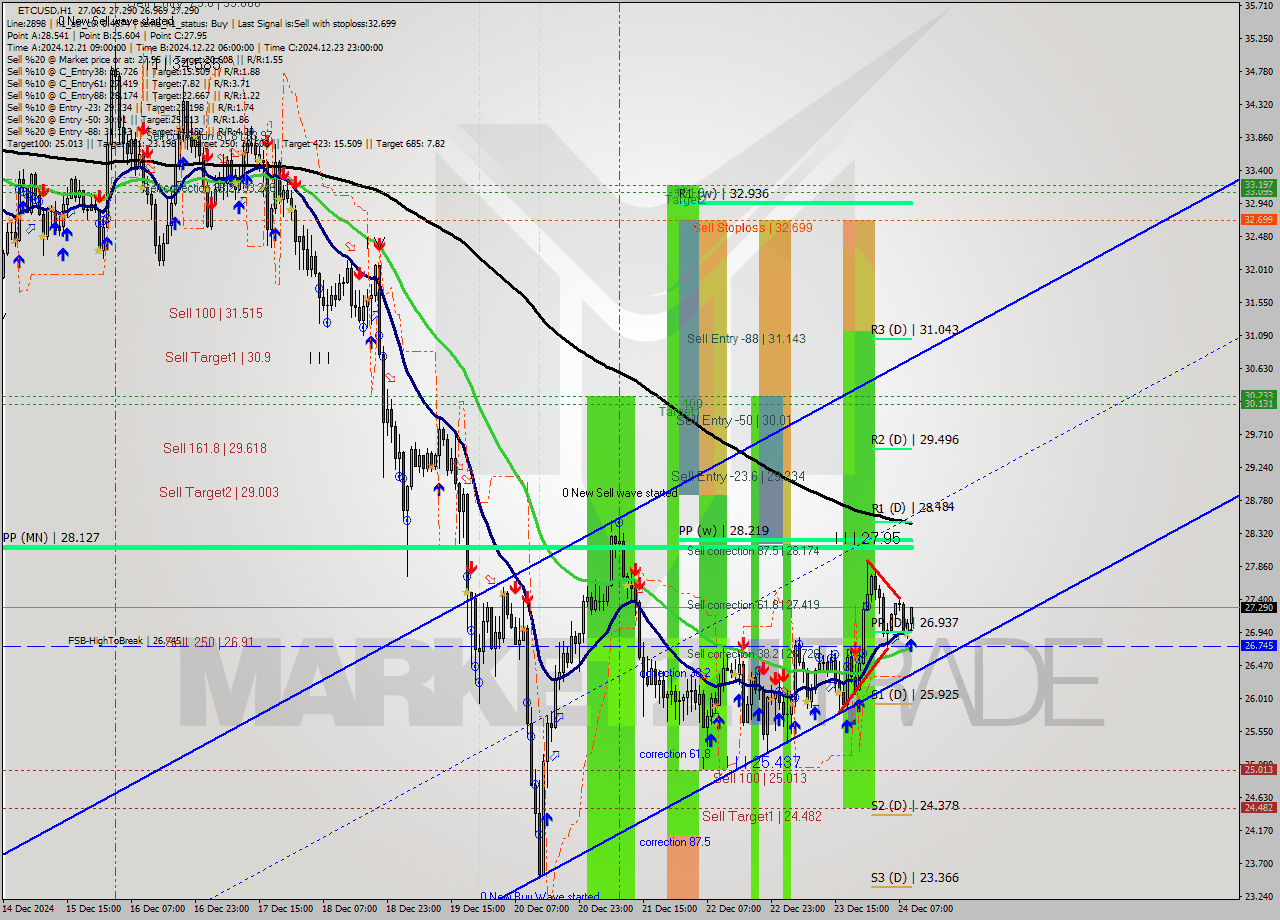1280x920 pixels.
Task: Select the 'Sell 100 | 25.013' label
Action: tap(760, 778)
